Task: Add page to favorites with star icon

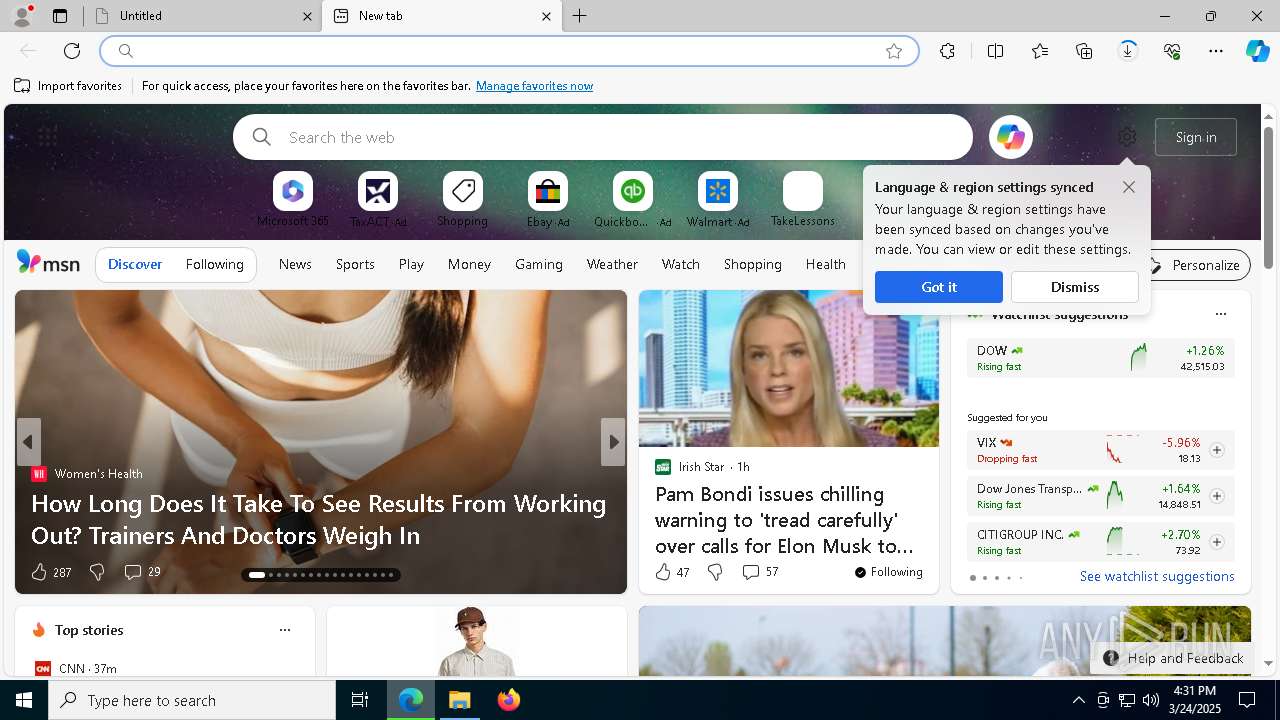Action: pyautogui.click(x=894, y=51)
